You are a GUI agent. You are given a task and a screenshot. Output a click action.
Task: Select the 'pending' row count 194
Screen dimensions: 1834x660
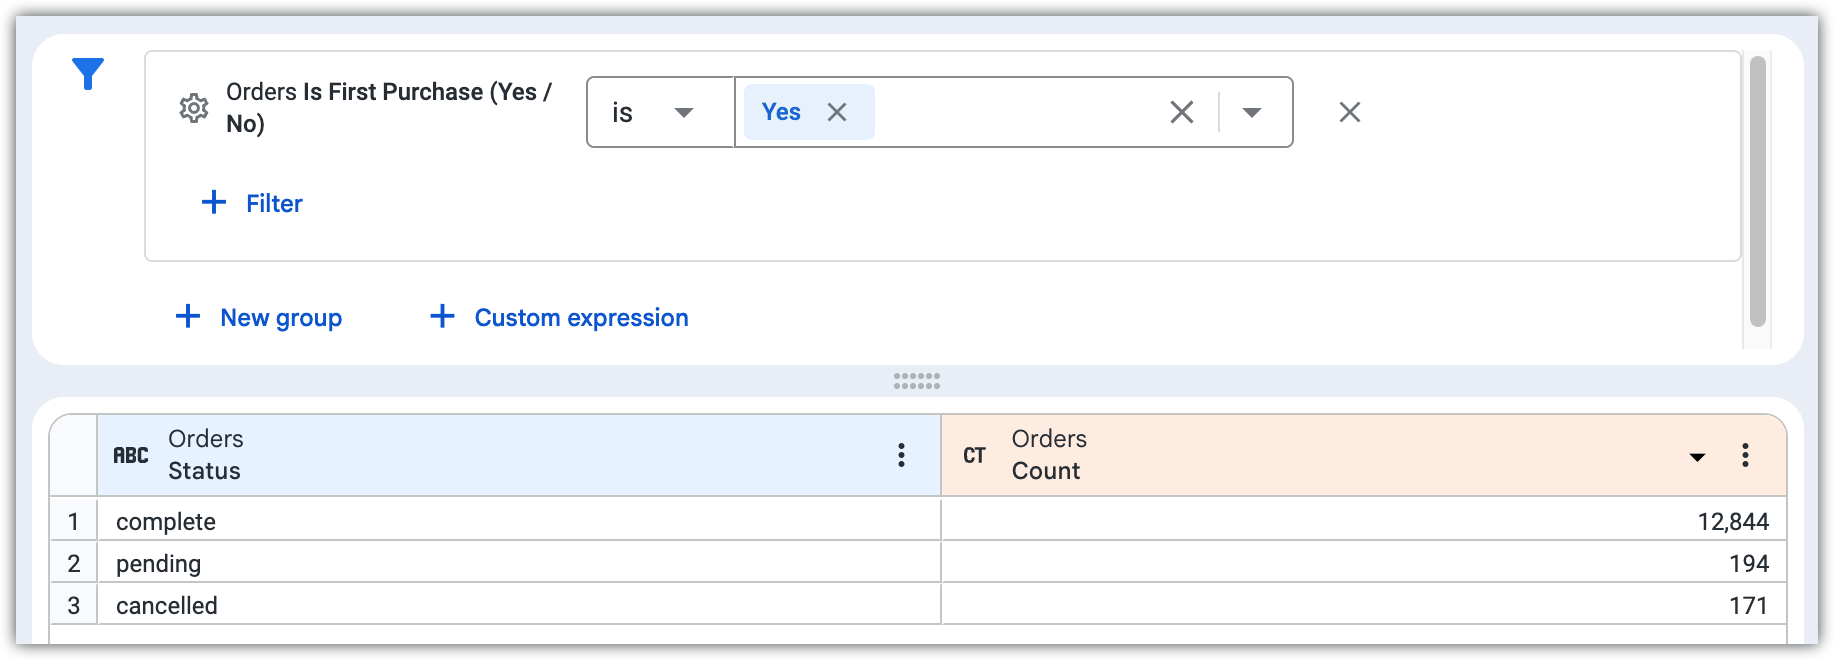point(1748,563)
